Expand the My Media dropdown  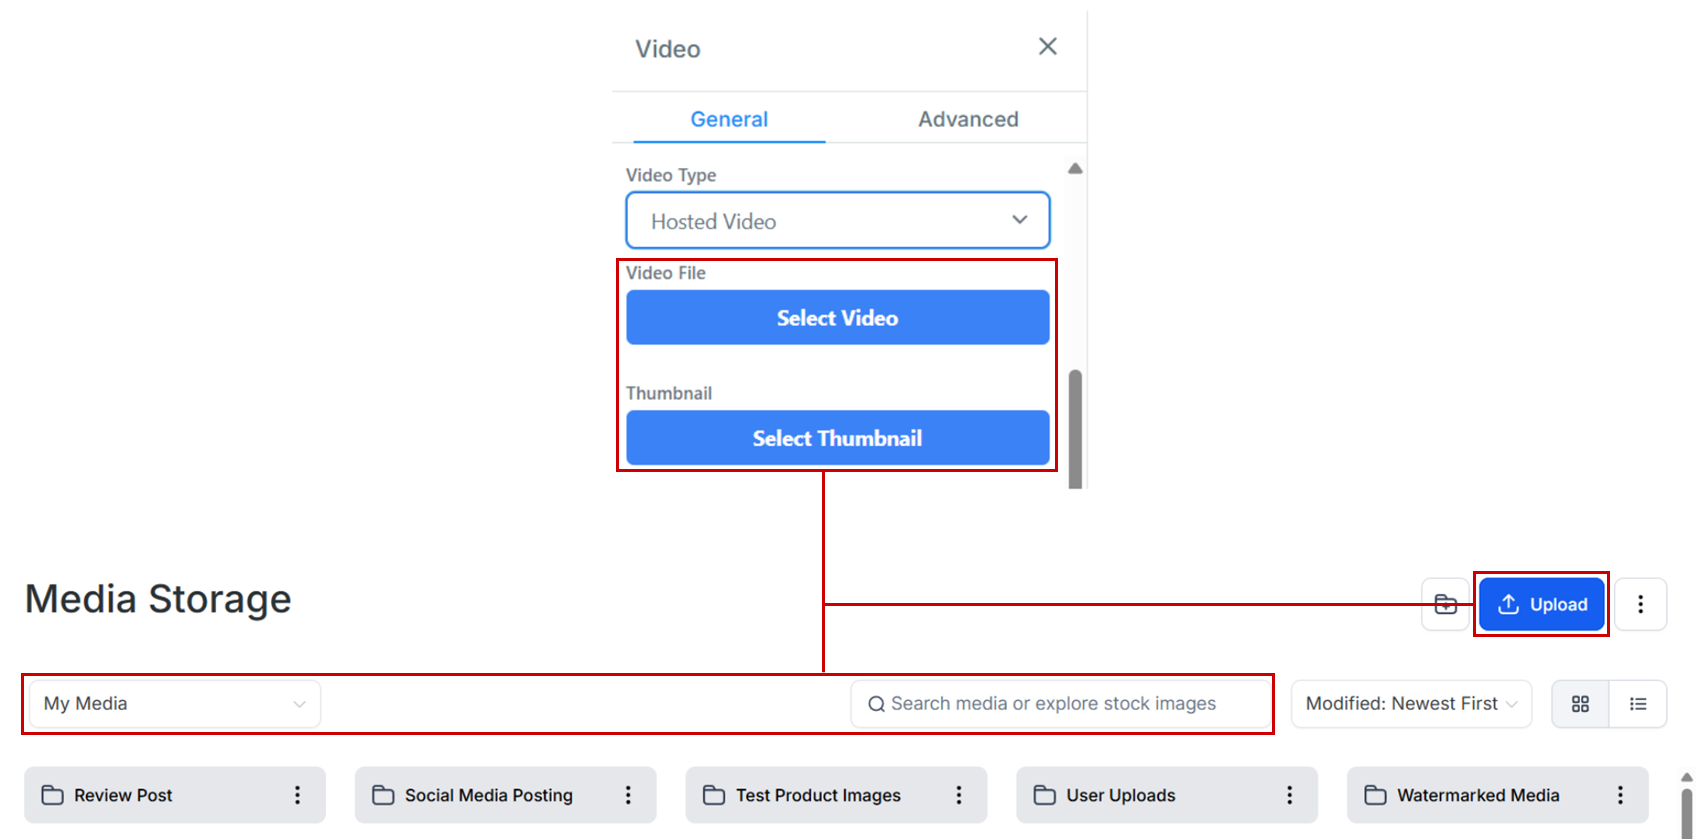tap(175, 704)
